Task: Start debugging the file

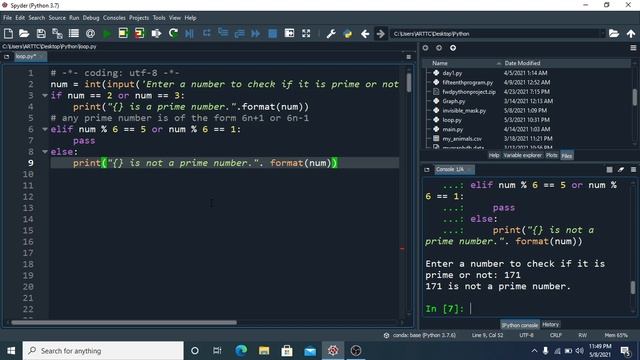Action: (189, 33)
